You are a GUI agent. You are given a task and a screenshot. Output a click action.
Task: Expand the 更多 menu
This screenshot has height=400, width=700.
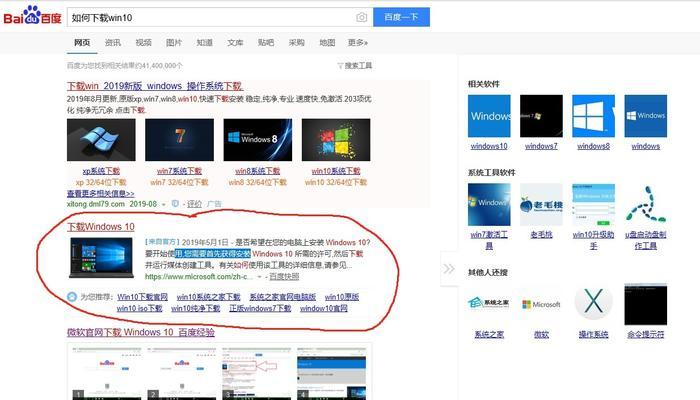(358, 43)
